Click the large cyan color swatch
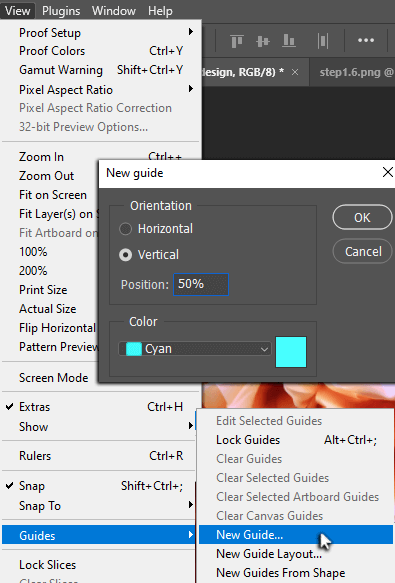 291,352
